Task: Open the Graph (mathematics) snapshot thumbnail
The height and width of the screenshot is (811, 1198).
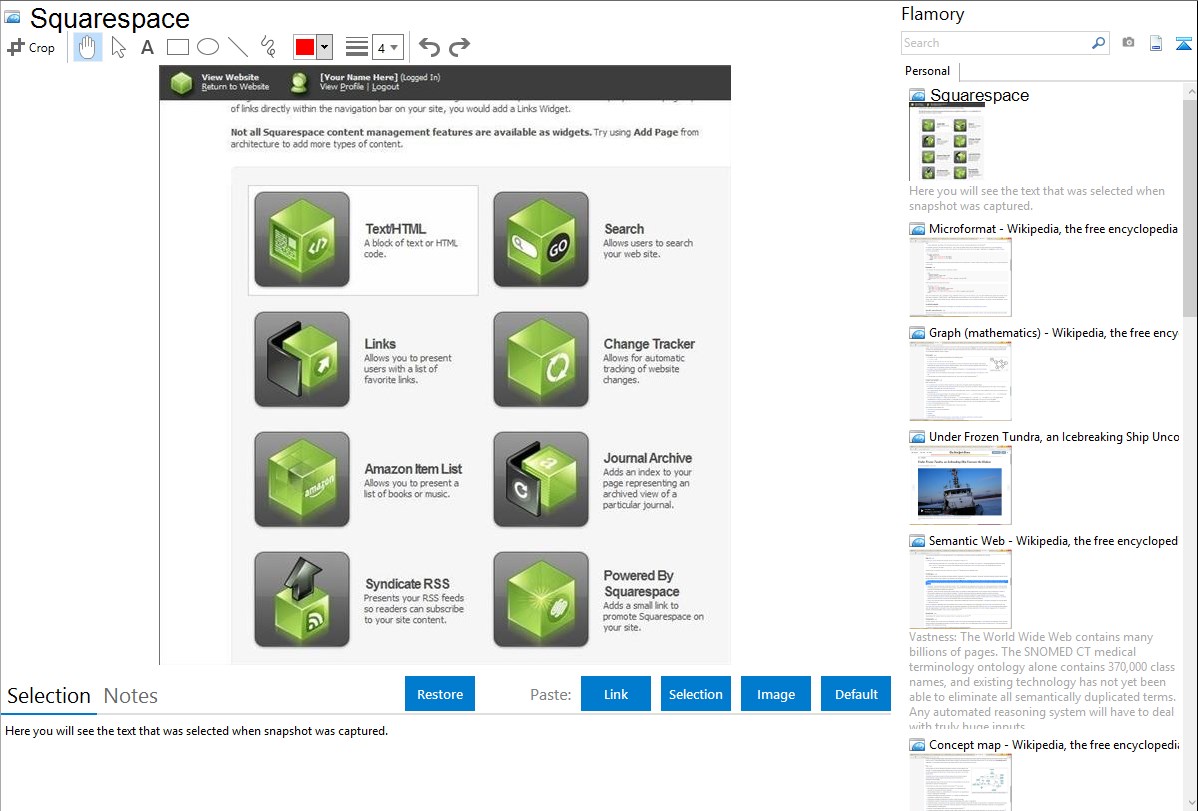Action: tap(960, 381)
